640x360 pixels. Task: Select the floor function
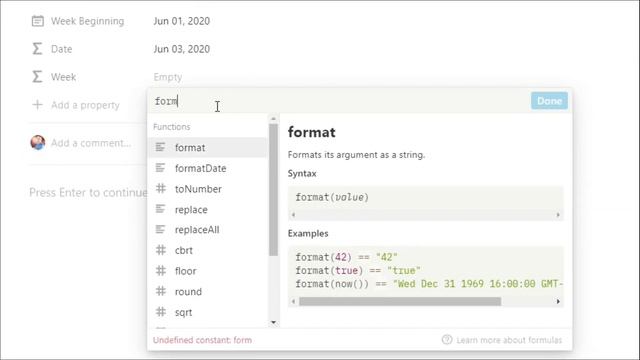coord(208,271)
